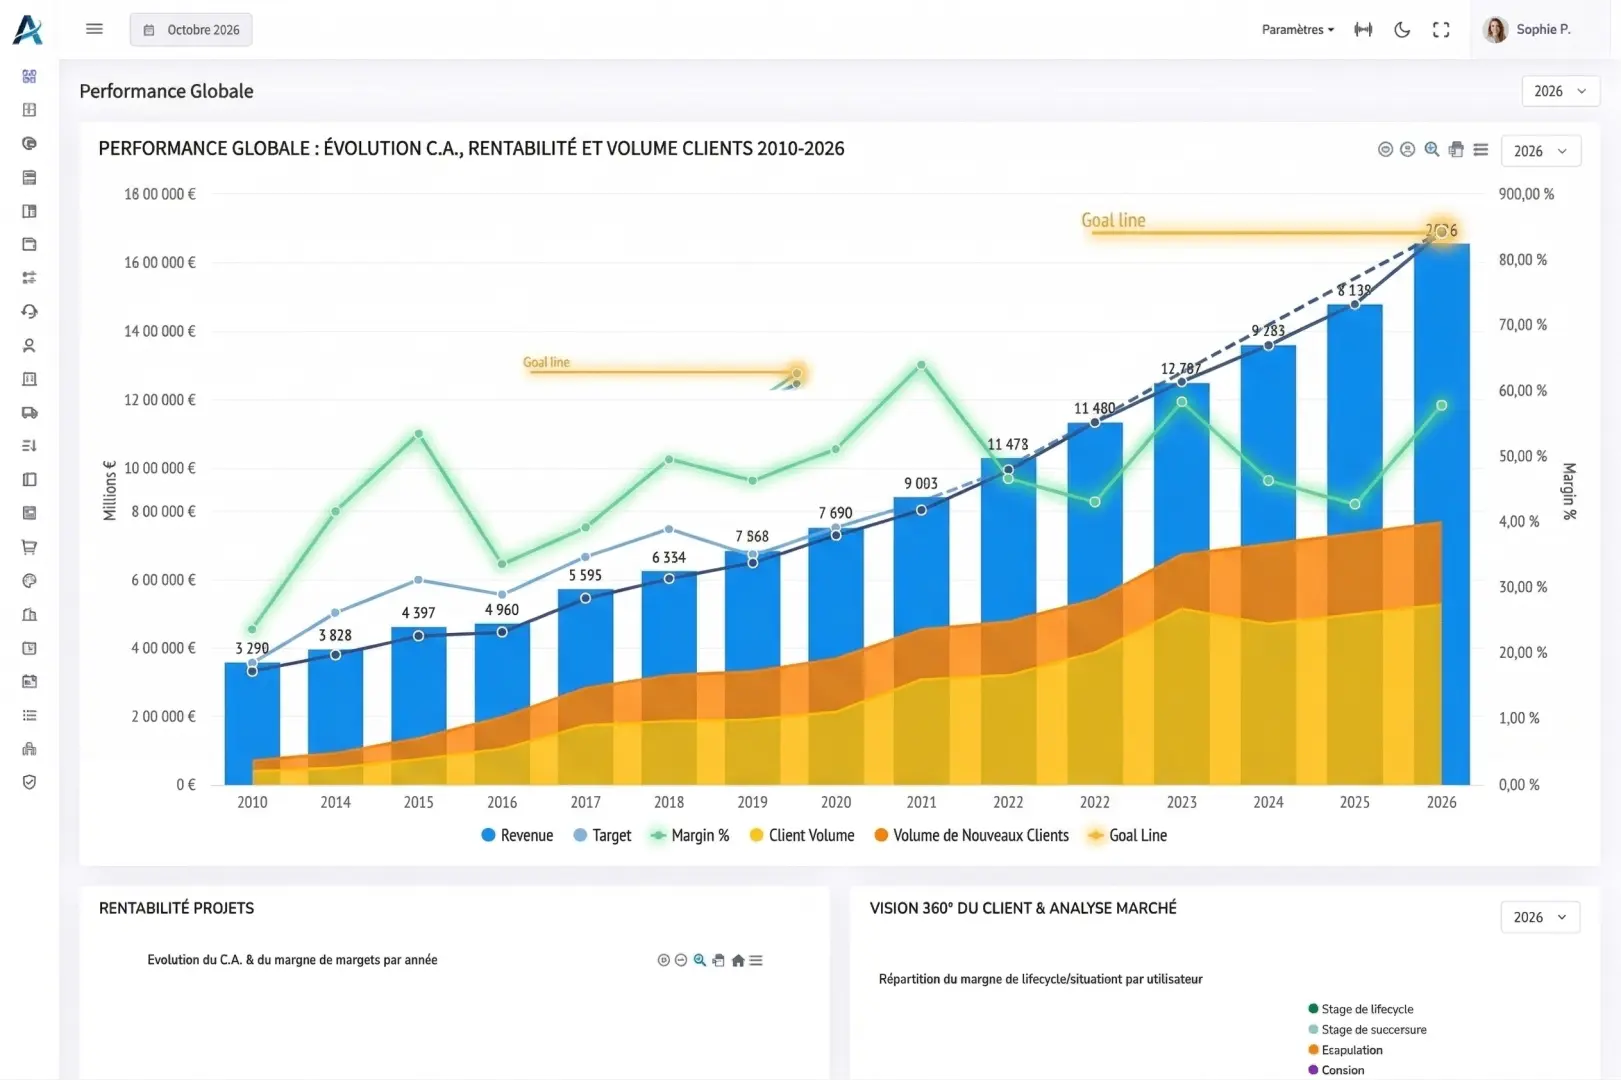Click the user profile icon in sidebar
This screenshot has width=1621, height=1080.
[29, 345]
